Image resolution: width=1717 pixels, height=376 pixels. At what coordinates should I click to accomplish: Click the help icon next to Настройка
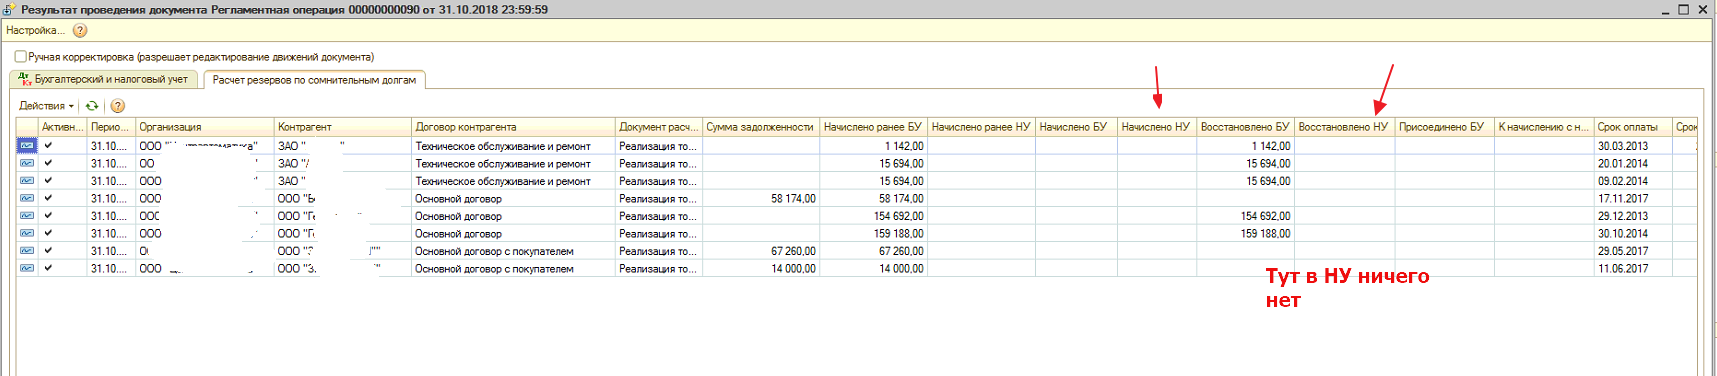point(80,31)
